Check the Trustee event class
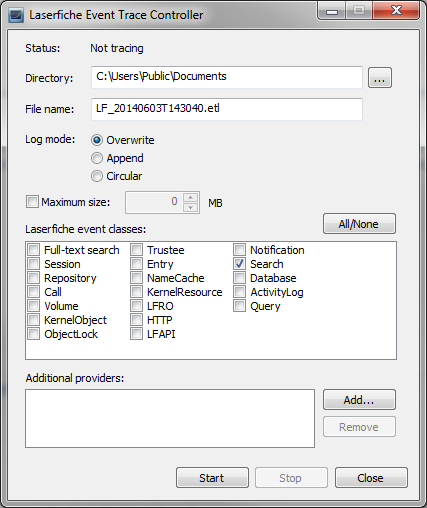The image size is (427, 508). pyautogui.click(x=136, y=249)
